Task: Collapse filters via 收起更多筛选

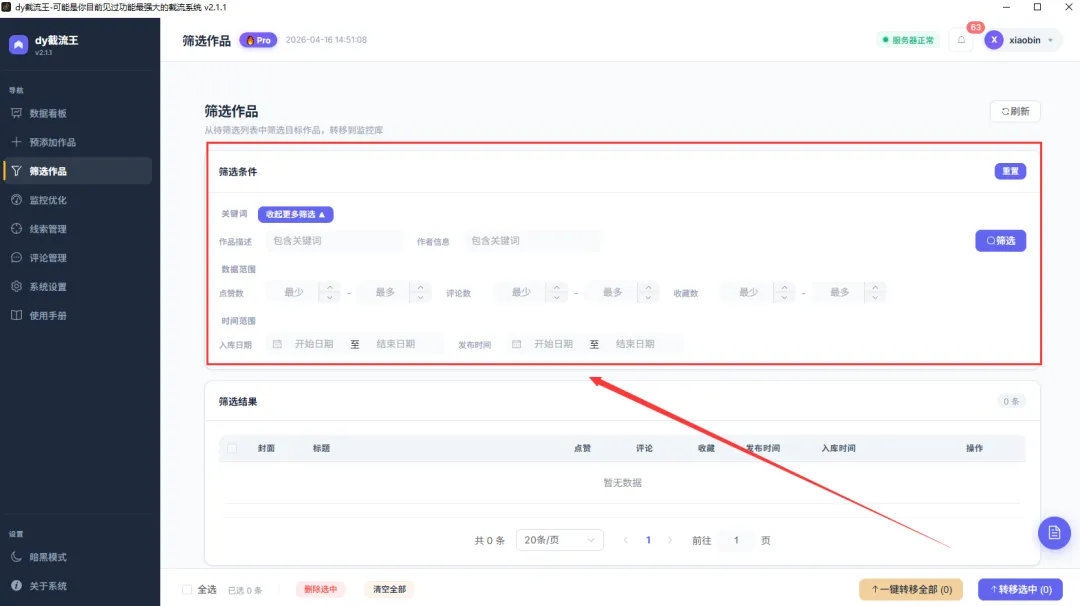Action: pyautogui.click(x=298, y=214)
